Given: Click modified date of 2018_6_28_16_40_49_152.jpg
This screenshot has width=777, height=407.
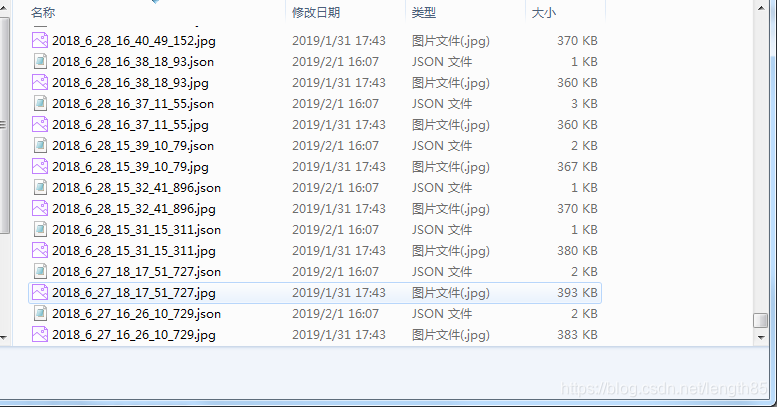Looking at the screenshot, I should coord(339,41).
